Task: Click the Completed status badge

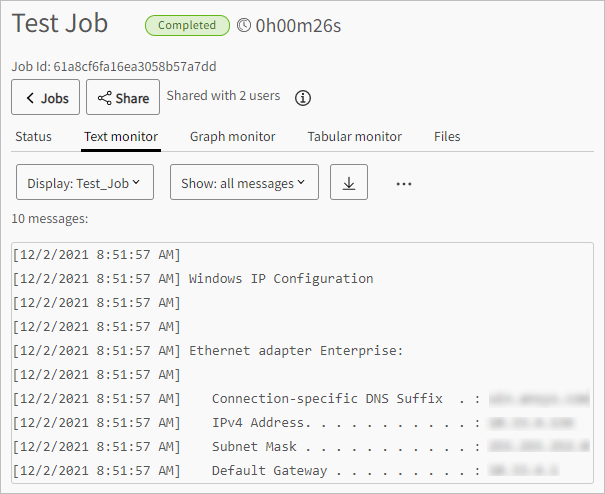Action: coord(186,25)
